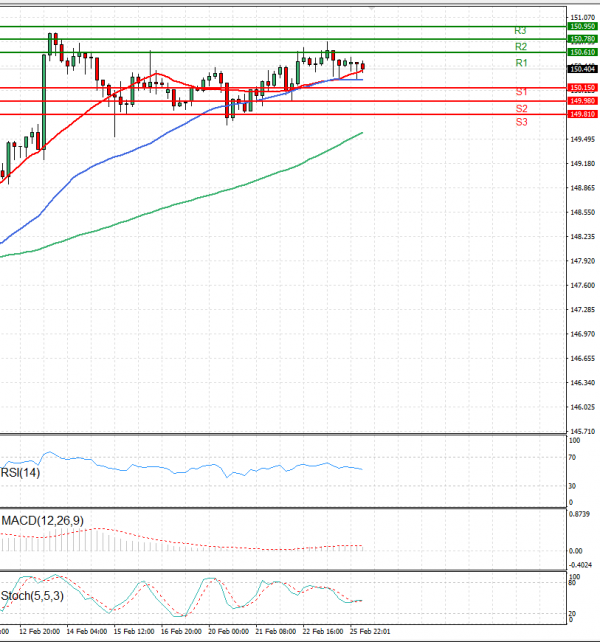Image resolution: width=600 pixels, height=642 pixels.
Task: Click the 21 Feb 08:00 time label
Action: pos(276,631)
